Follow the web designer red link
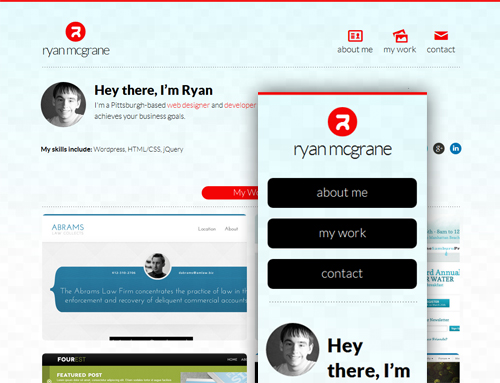This screenshot has width=500, height=383. (x=188, y=105)
